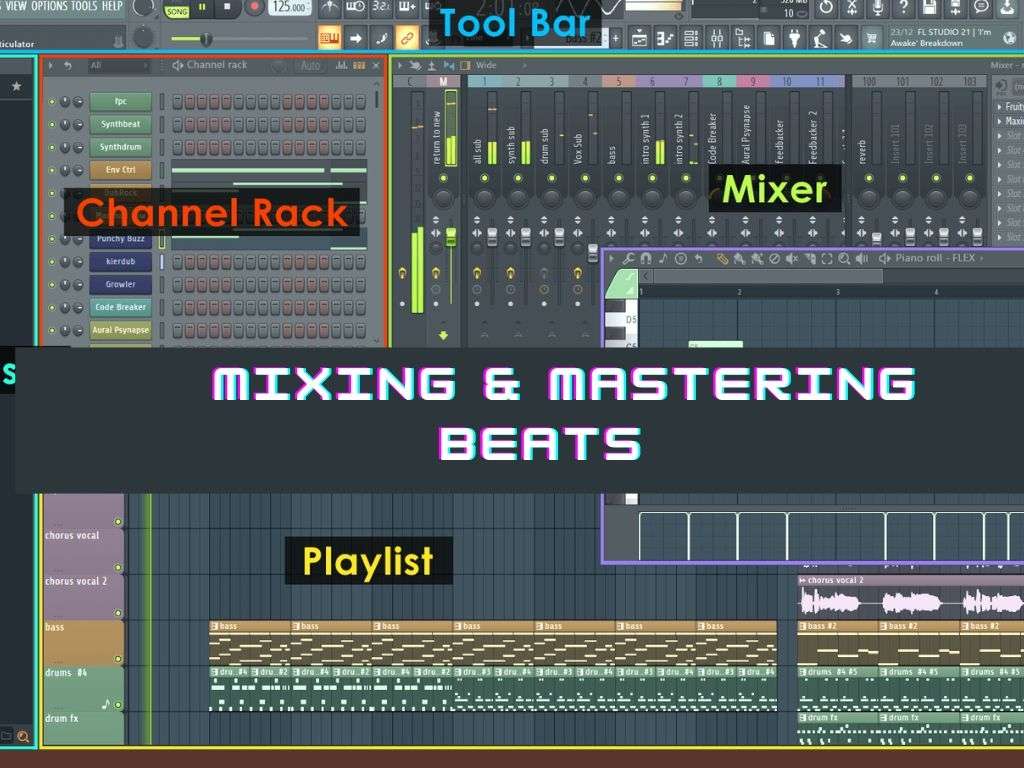The image size is (1024, 768).
Task: Open the Mixer view icon
Action: (x=717, y=40)
